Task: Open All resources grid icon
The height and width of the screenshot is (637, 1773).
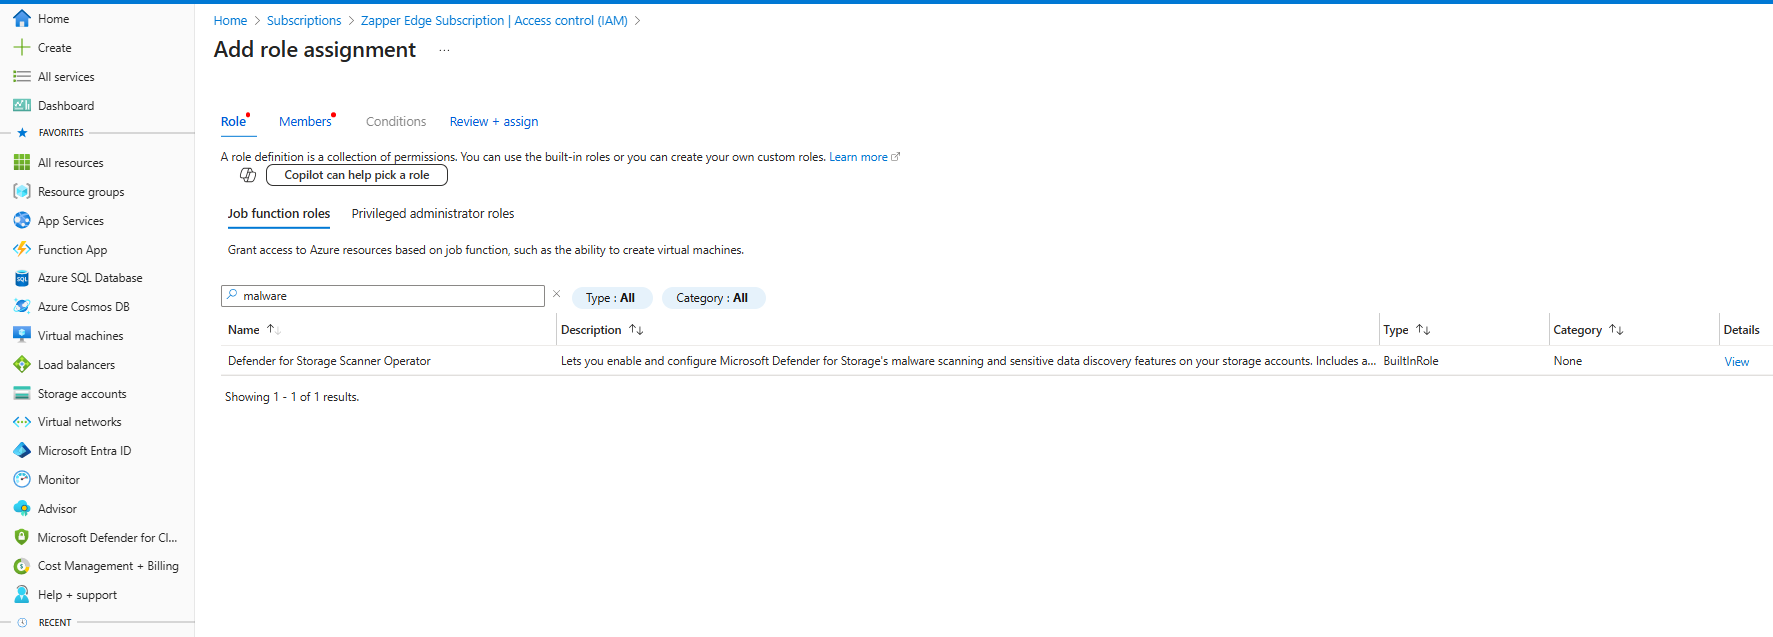Action: pyautogui.click(x=22, y=163)
